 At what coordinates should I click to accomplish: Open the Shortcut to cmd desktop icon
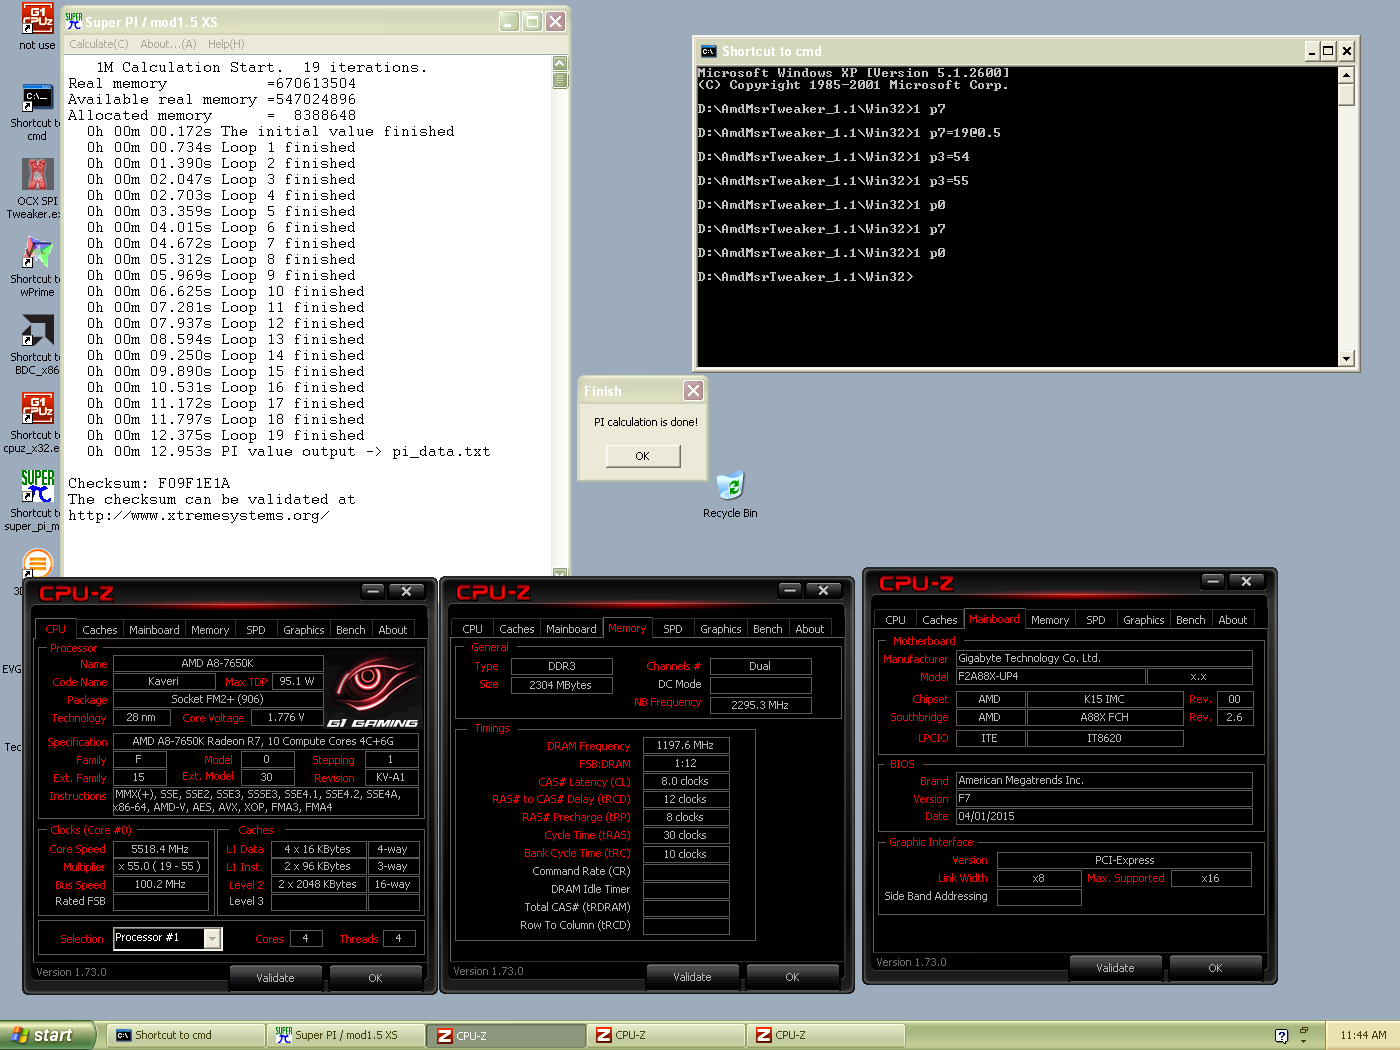click(x=37, y=112)
